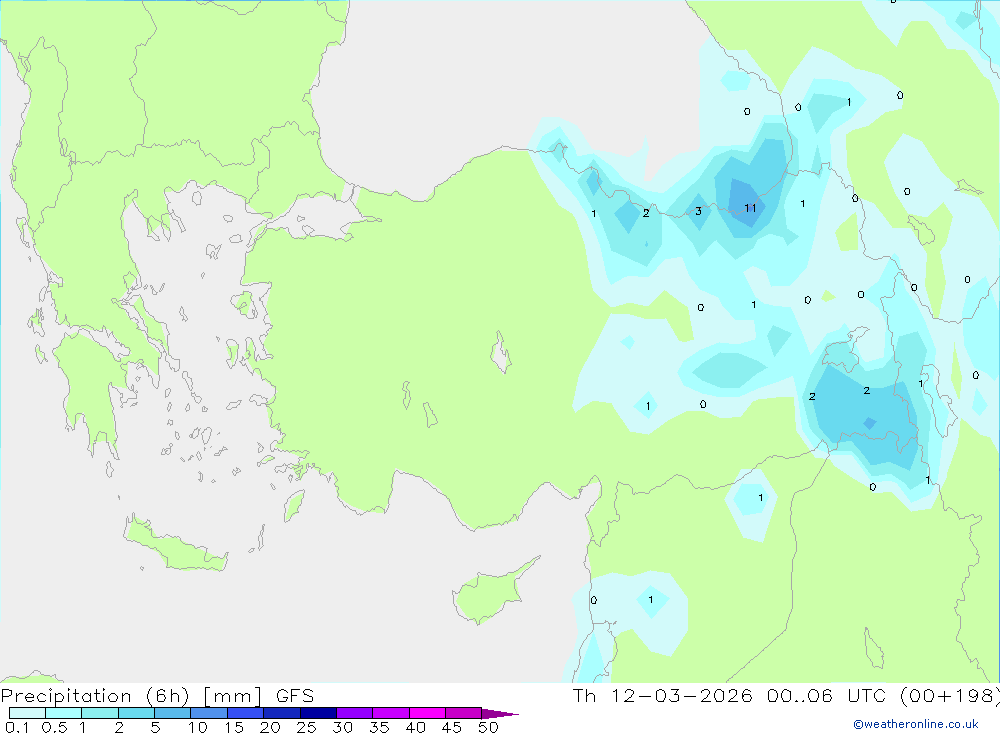Click the 0.1–0.5 mm legend swatch
This screenshot has height=733, width=1000.
(x=27, y=713)
